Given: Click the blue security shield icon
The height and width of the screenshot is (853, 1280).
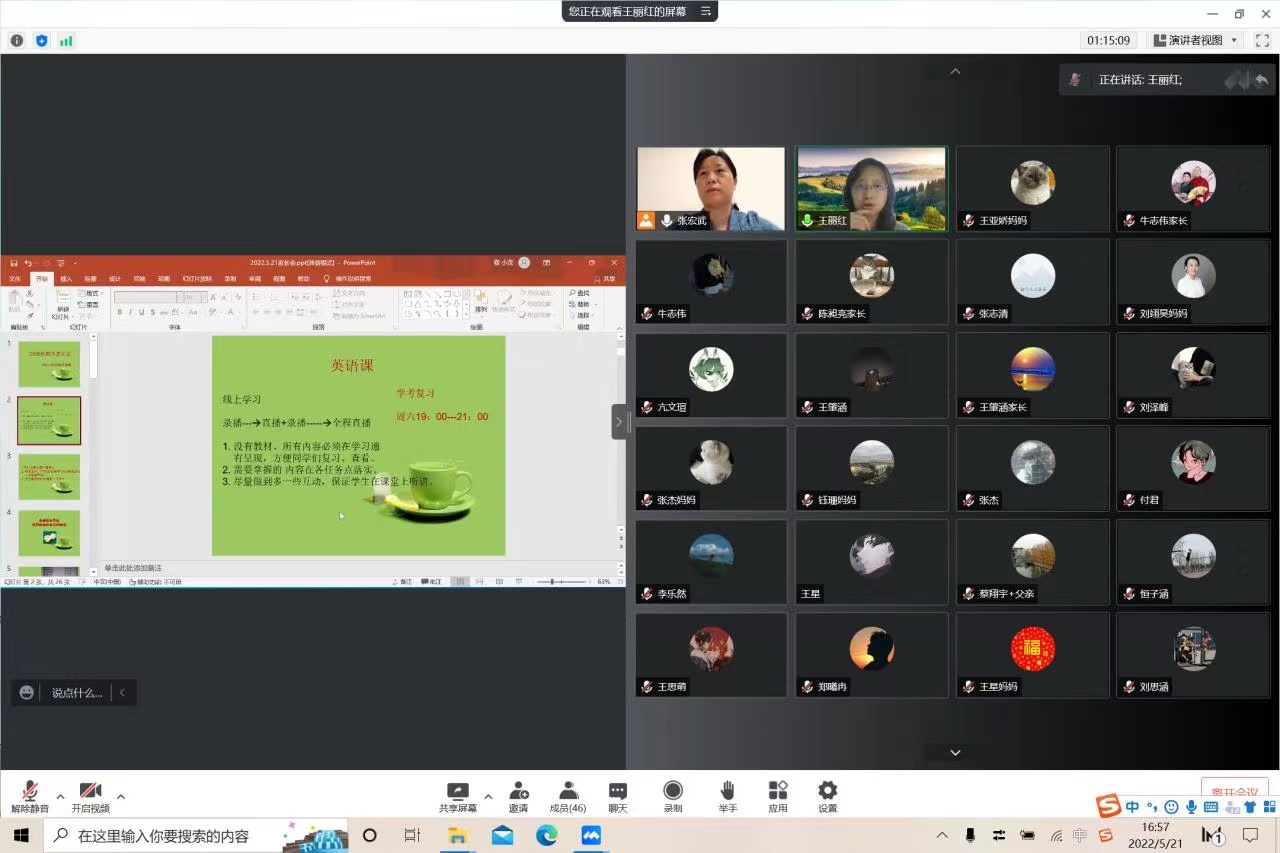Looking at the screenshot, I should pos(41,41).
